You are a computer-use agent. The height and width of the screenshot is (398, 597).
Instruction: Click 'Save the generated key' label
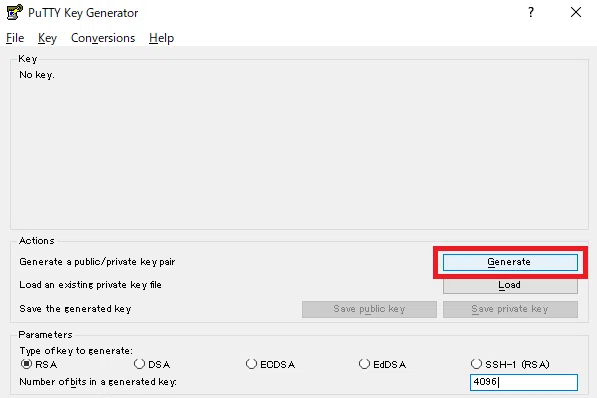click(75, 309)
